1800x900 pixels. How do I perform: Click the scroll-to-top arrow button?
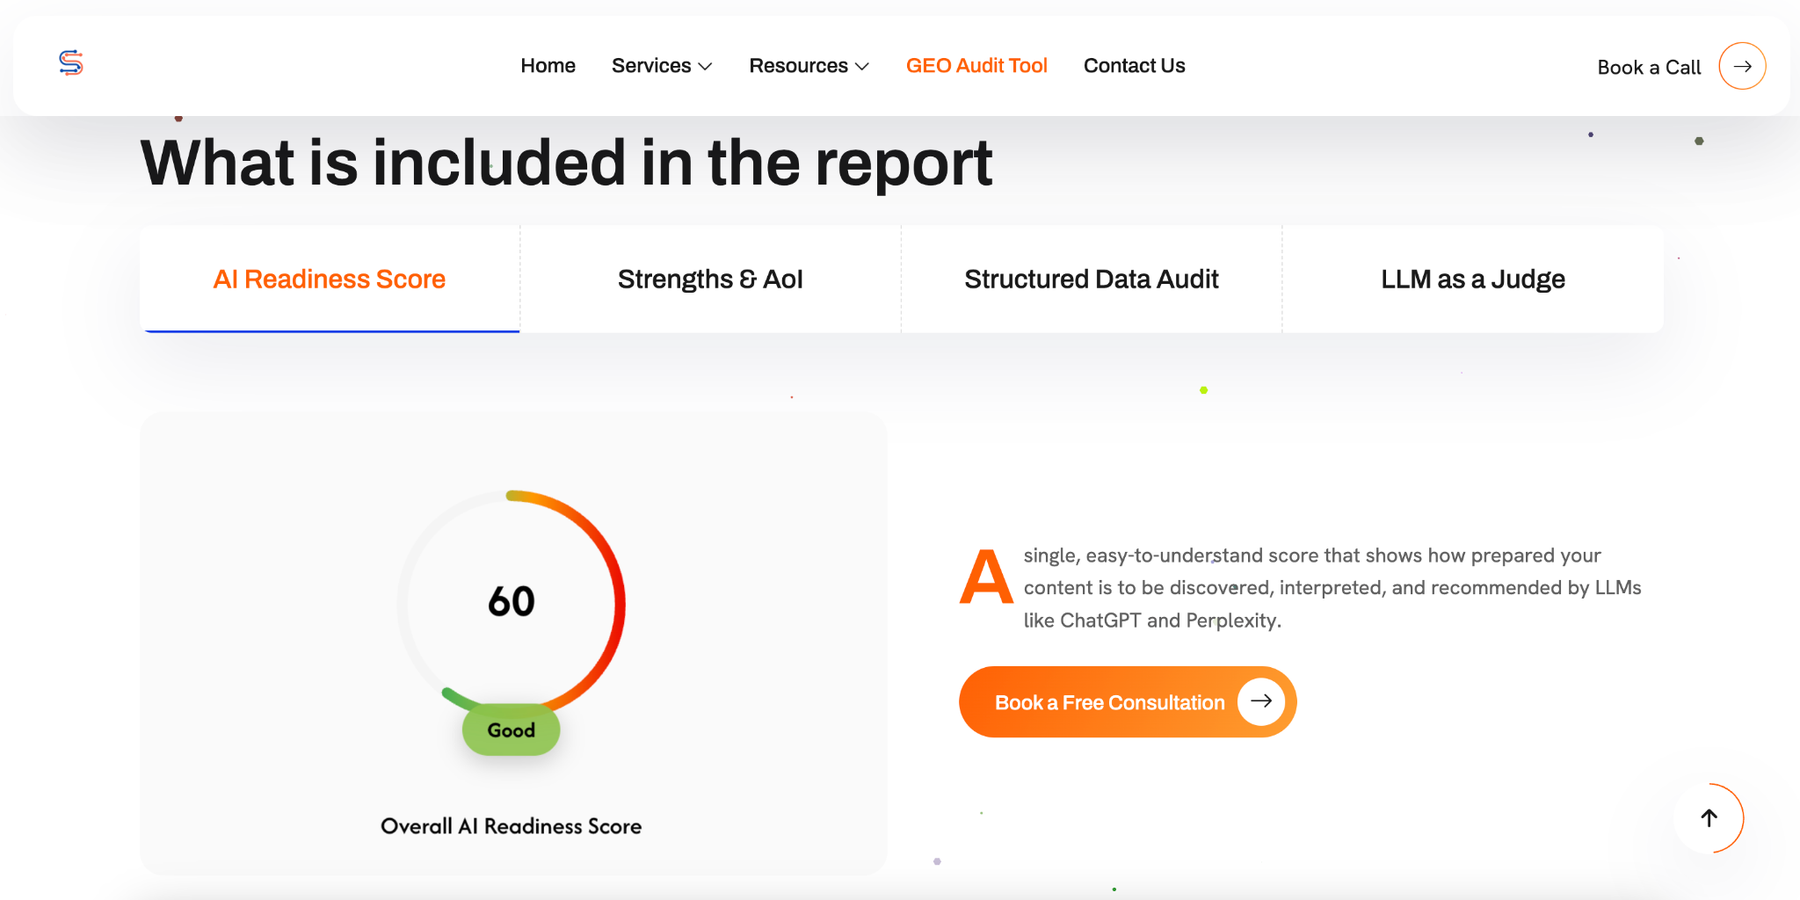click(1709, 818)
